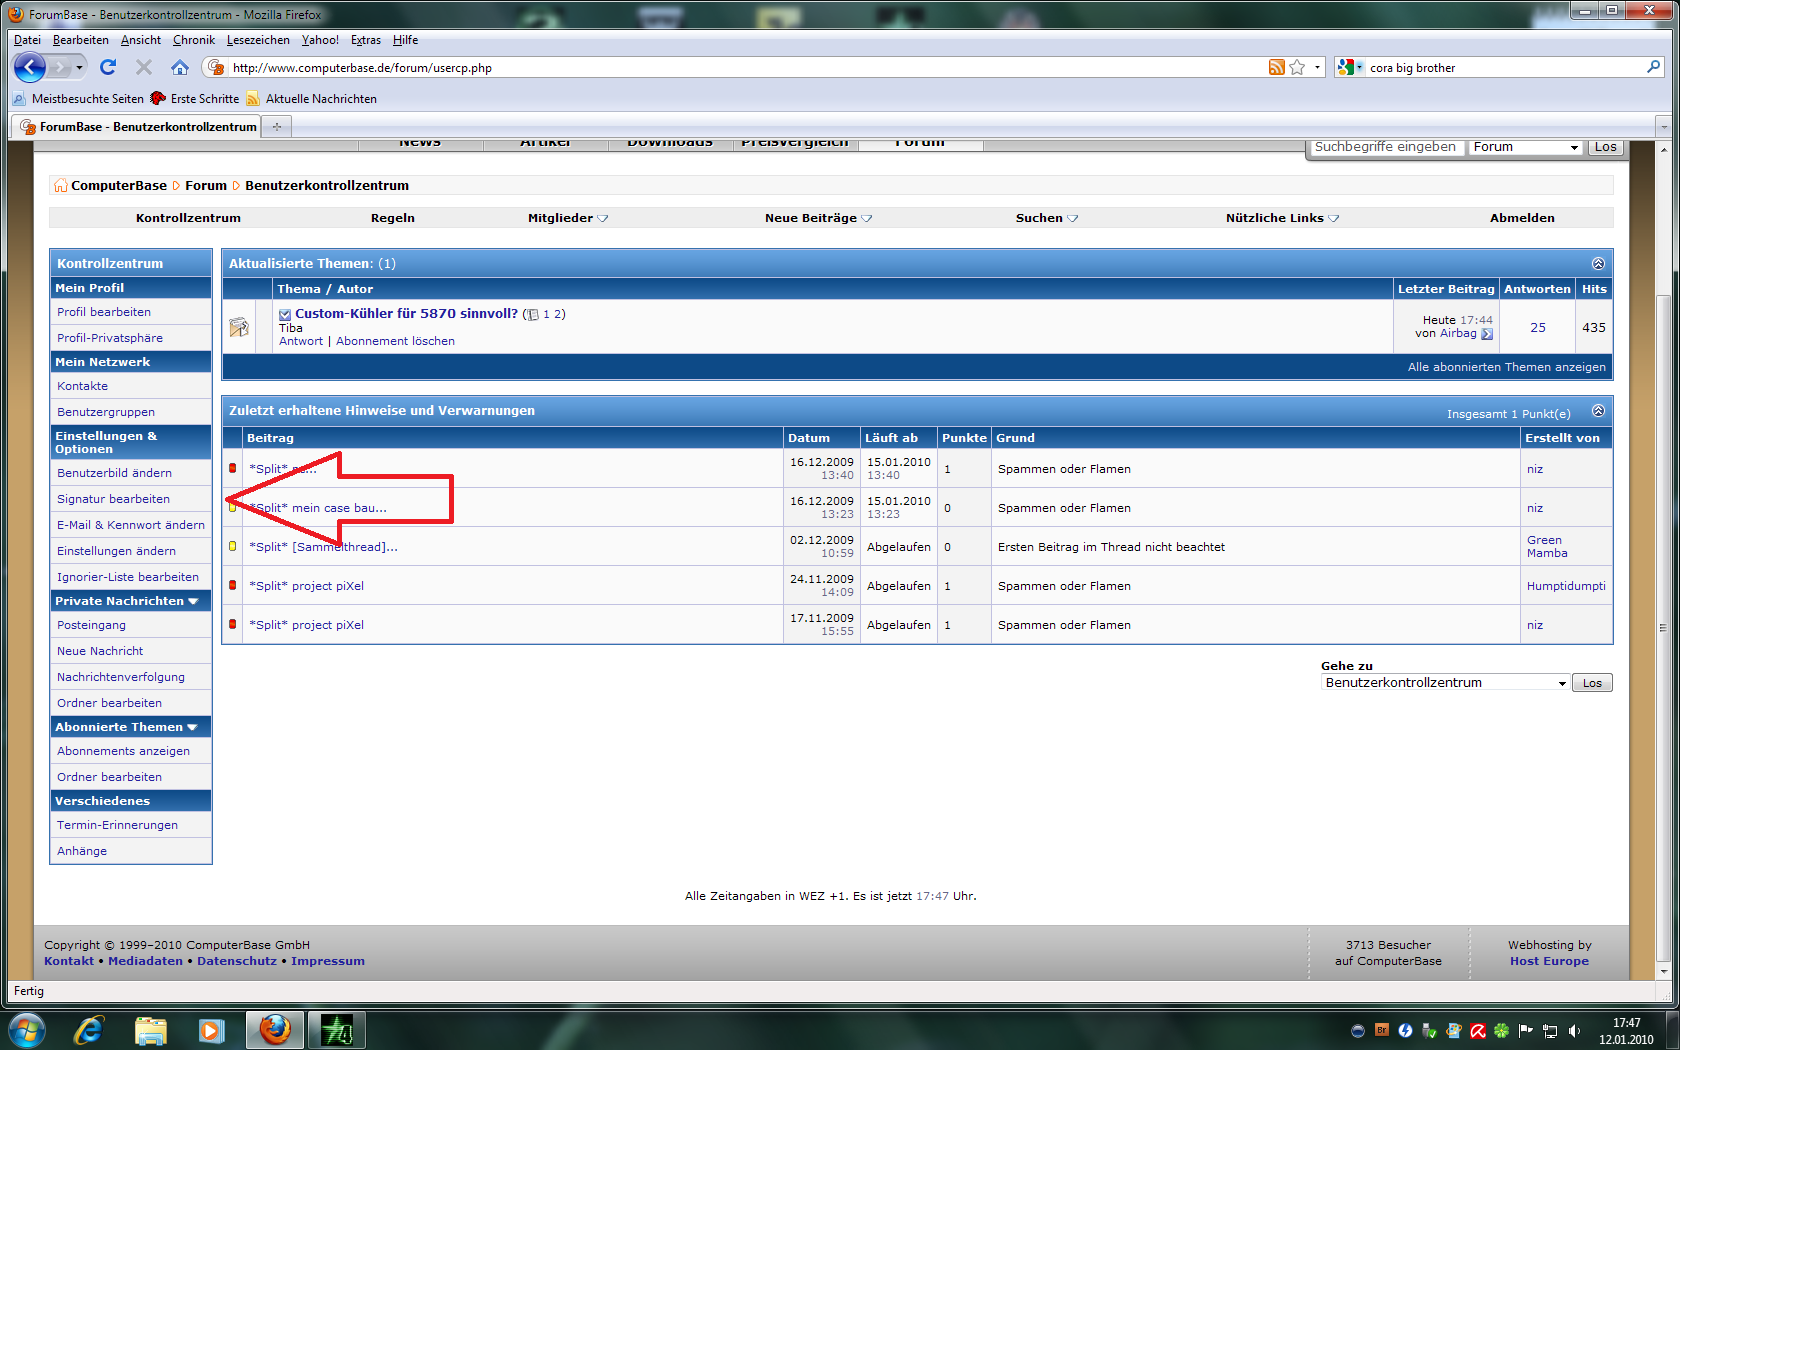The image size is (1795, 1347).
Task: Open the Lesezeichen menu
Action: 258,40
